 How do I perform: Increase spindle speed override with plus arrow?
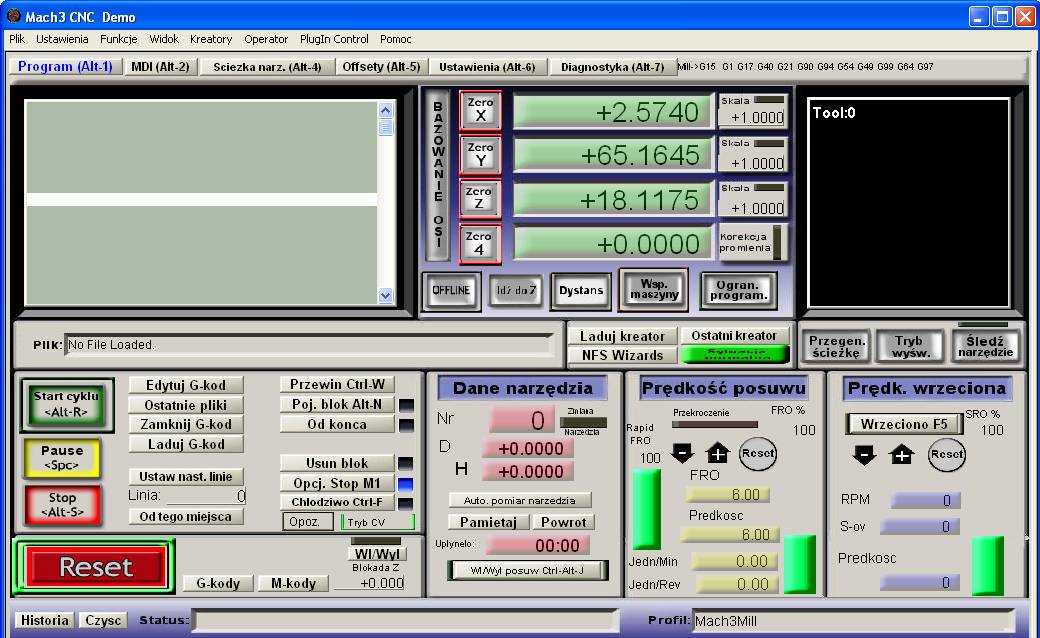pyautogui.click(x=901, y=455)
